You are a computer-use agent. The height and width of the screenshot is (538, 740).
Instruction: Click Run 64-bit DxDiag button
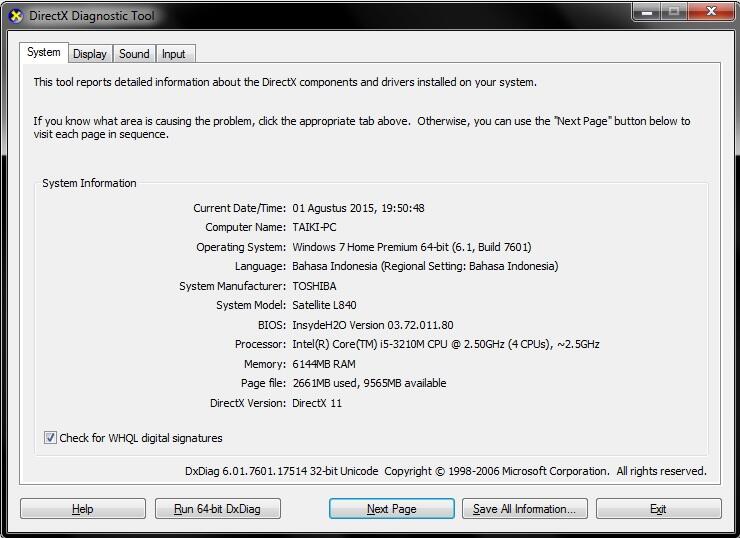click(218, 509)
